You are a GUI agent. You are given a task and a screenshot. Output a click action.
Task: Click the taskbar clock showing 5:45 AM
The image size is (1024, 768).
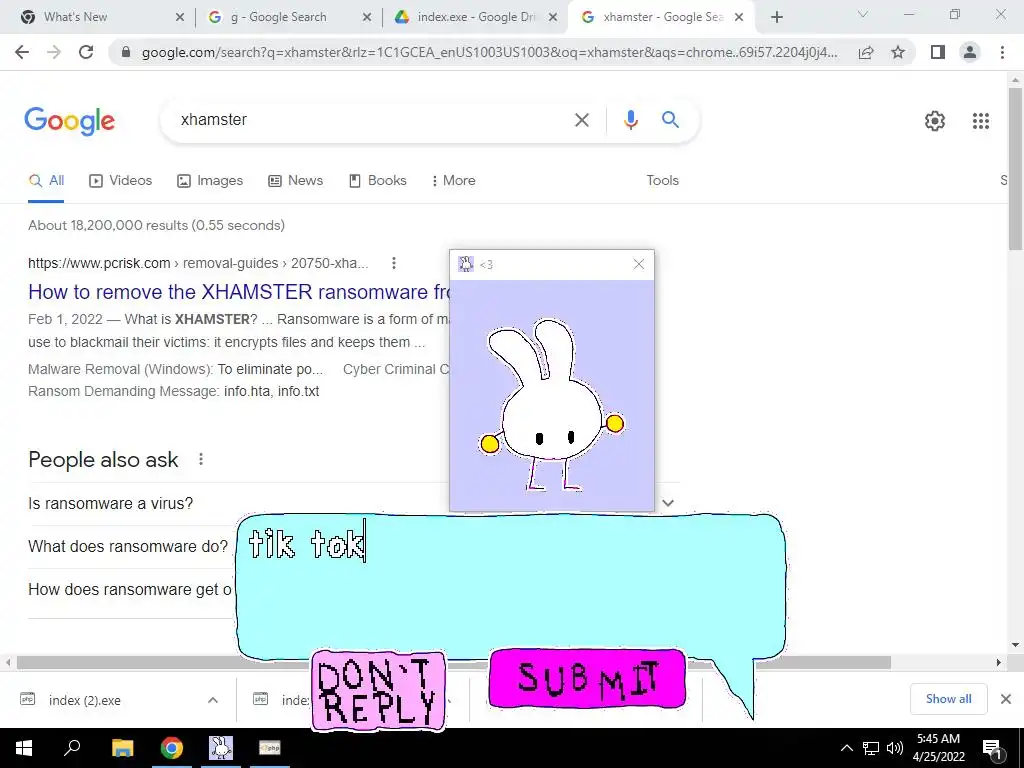938,748
